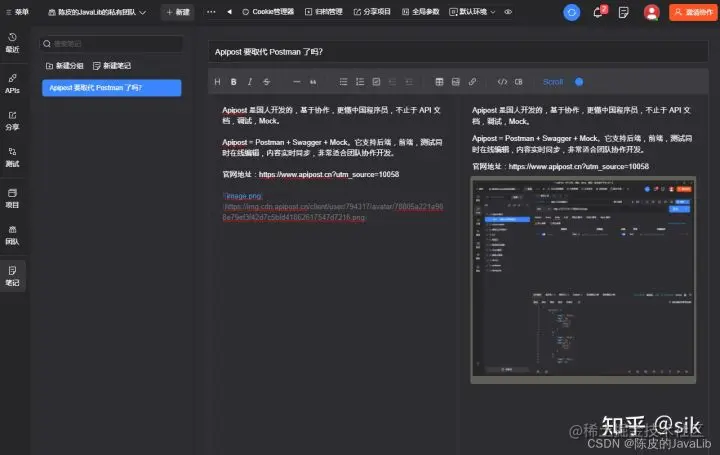Create an unordered bullet list
Screen dimensions: 720x455
coord(343,82)
